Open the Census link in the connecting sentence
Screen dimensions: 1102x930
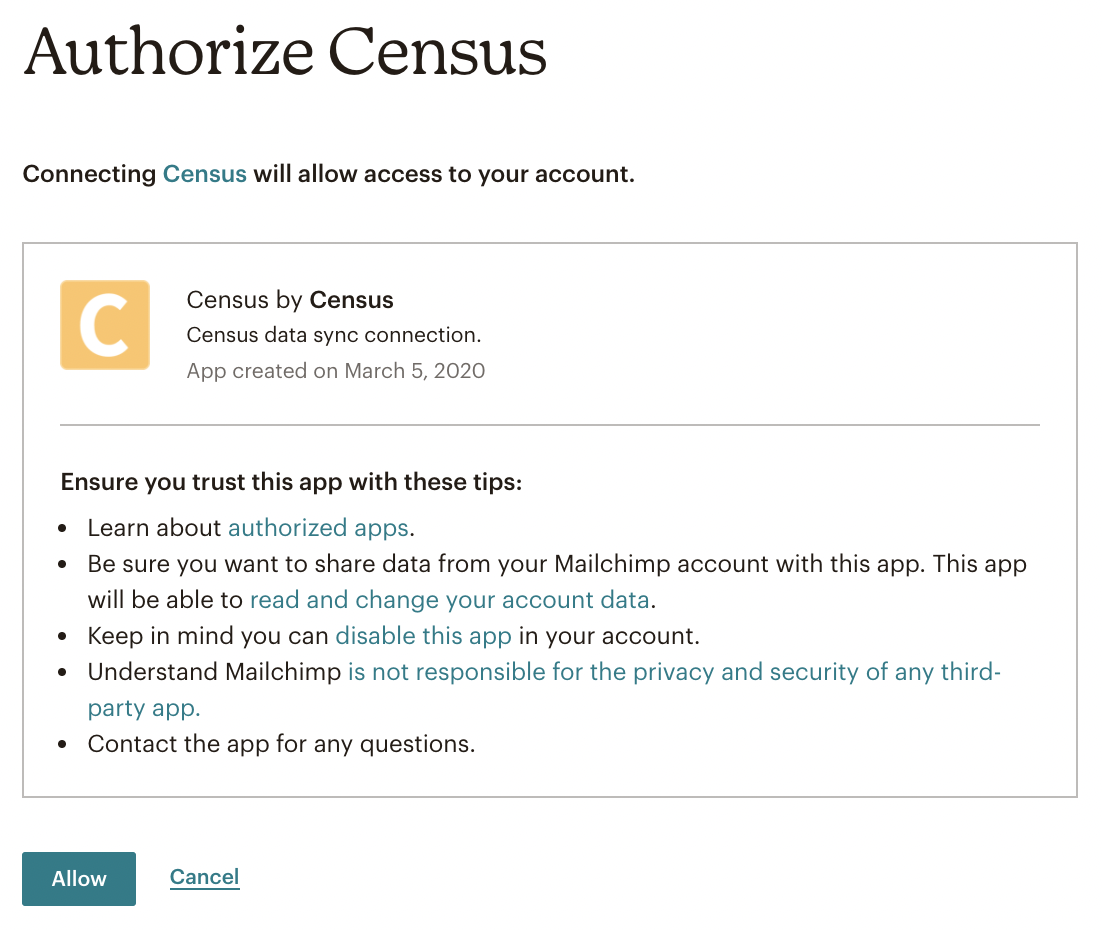point(204,174)
